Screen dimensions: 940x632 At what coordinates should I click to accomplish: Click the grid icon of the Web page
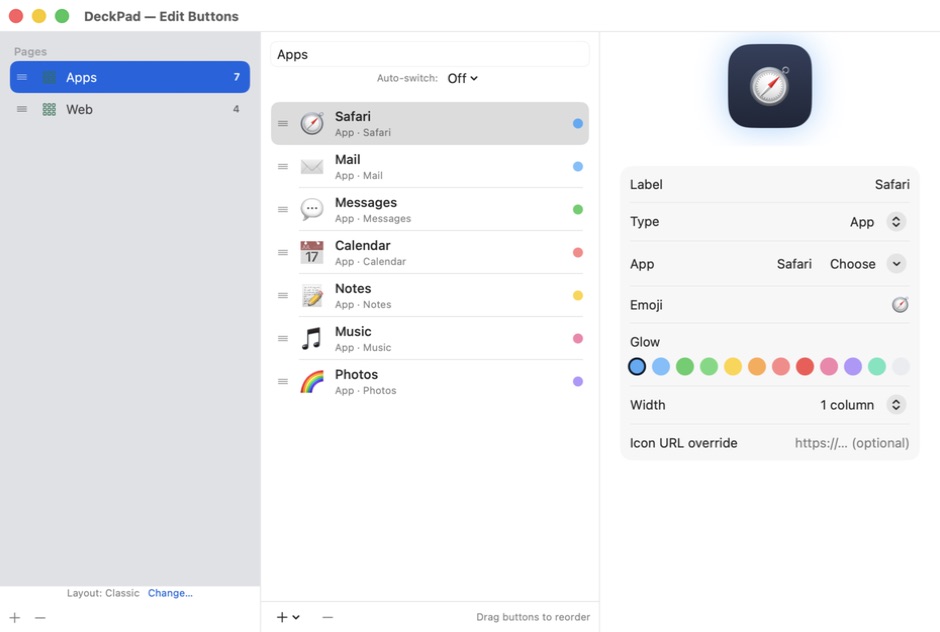point(49,109)
